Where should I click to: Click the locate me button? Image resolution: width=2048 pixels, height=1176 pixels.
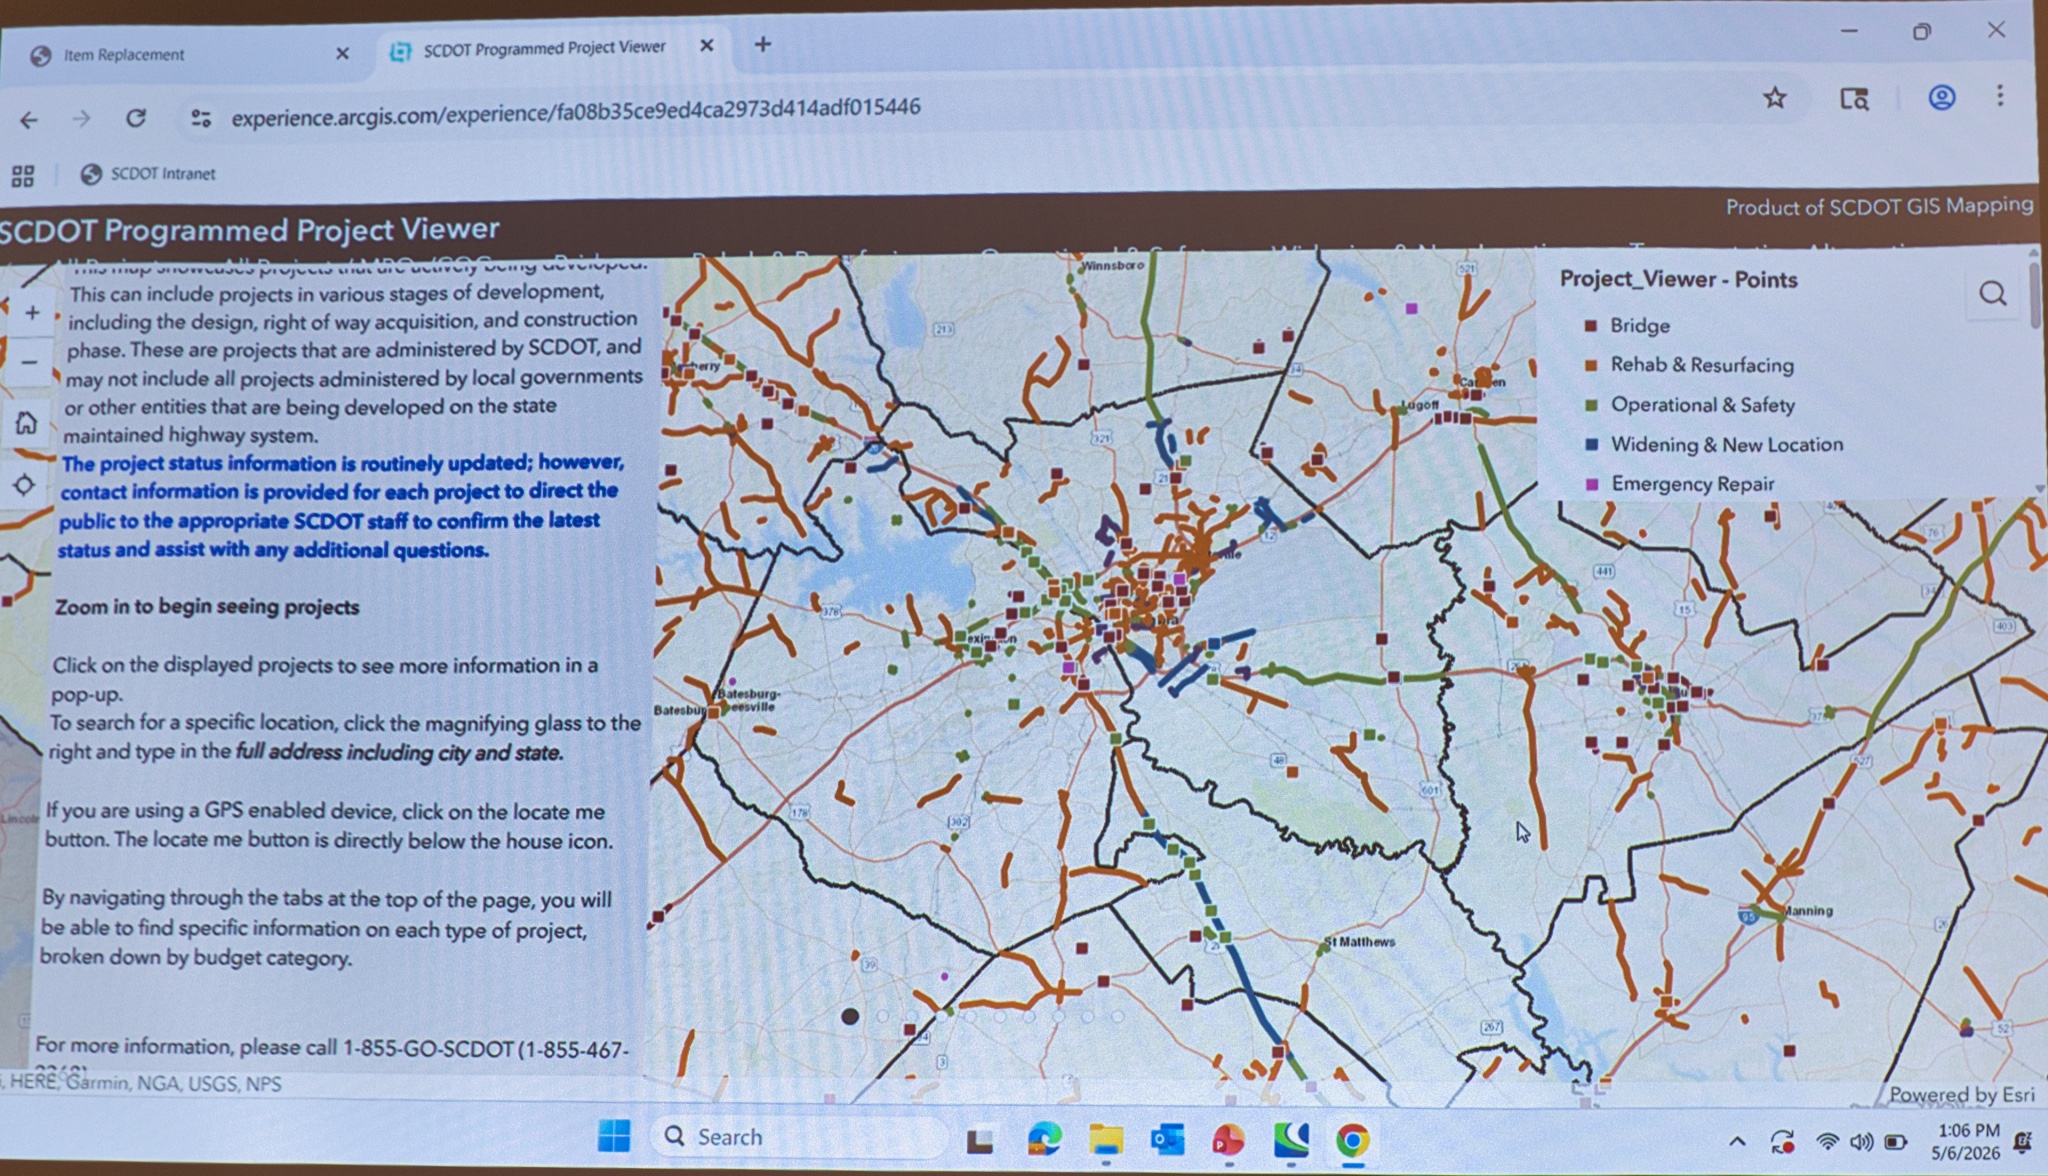[x=24, y=485]
